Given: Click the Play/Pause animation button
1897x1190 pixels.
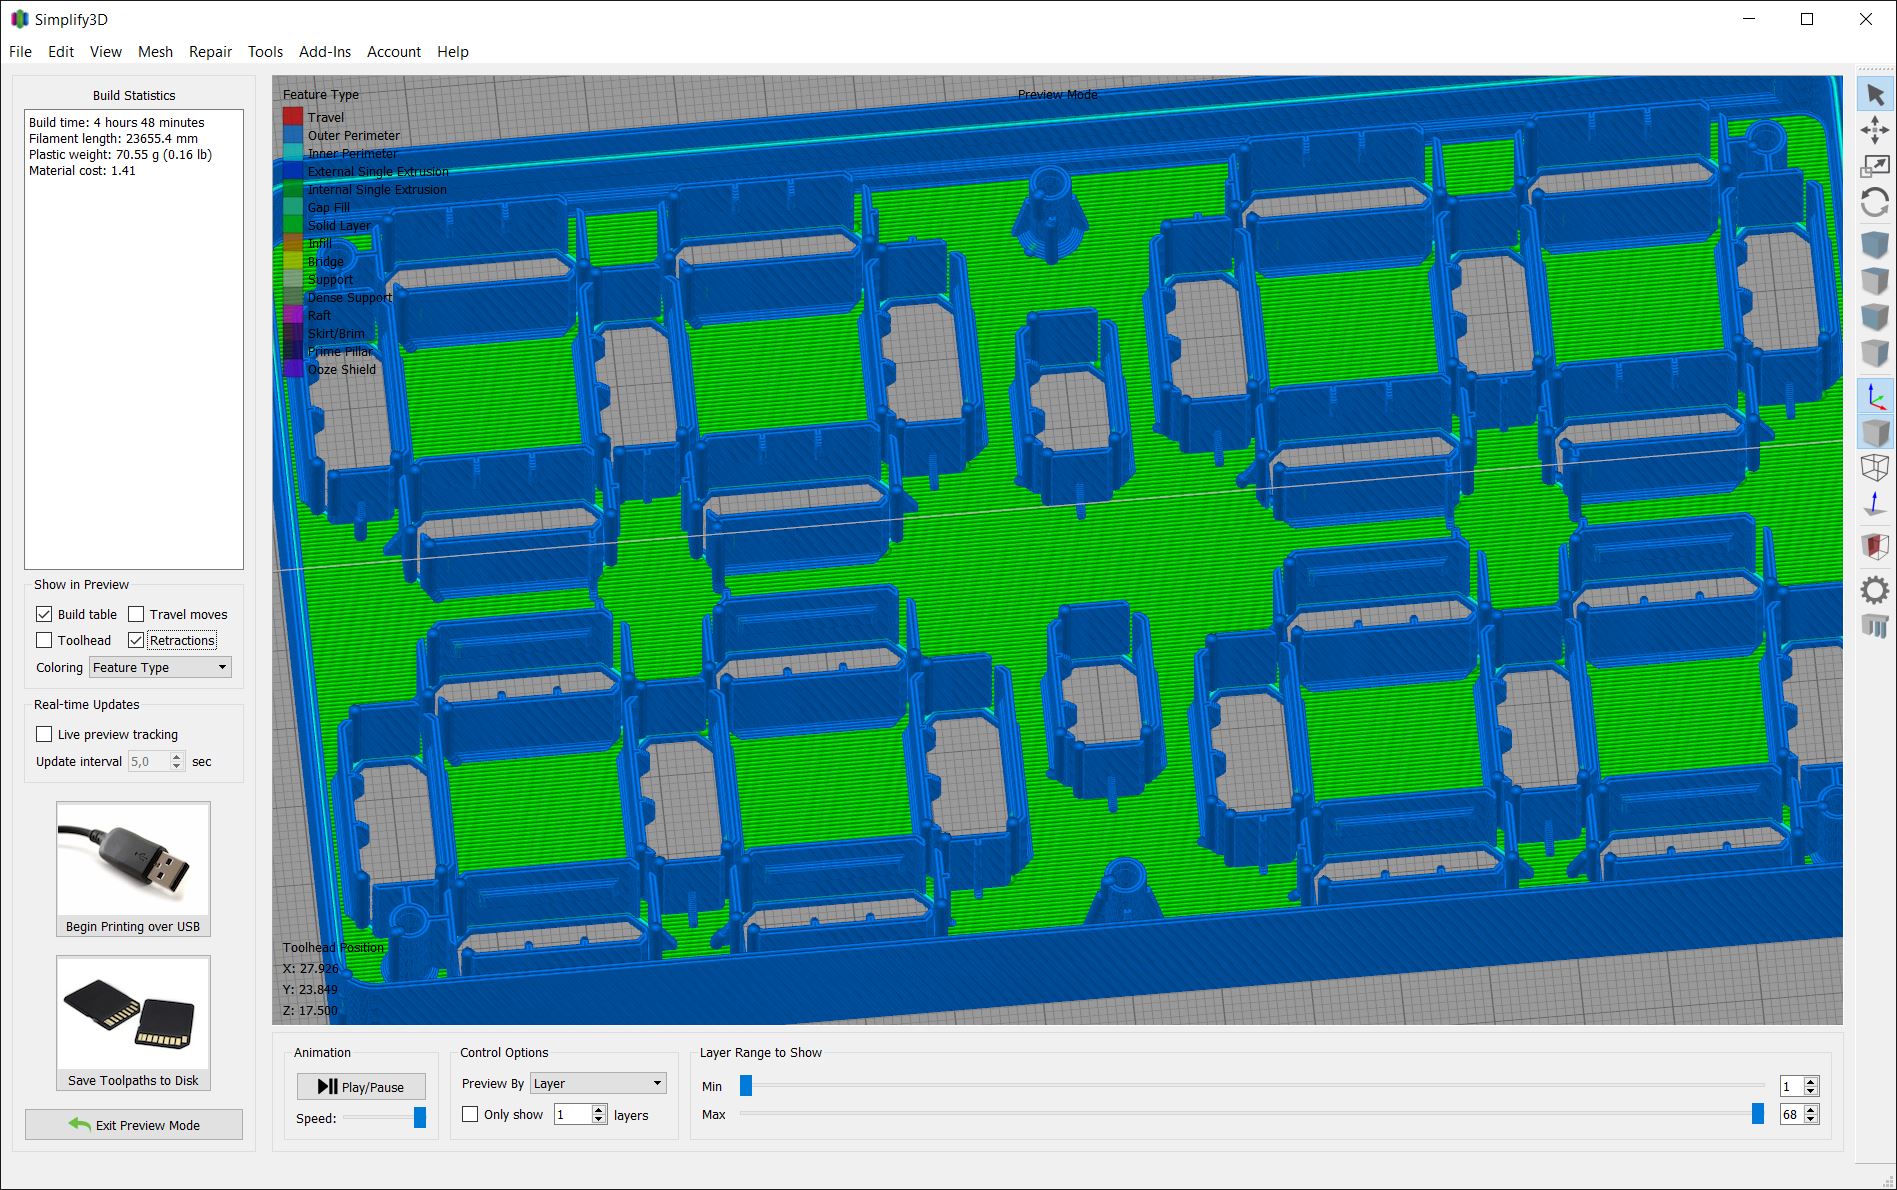Looking at the screenshot, I should tap(361, 1086).
